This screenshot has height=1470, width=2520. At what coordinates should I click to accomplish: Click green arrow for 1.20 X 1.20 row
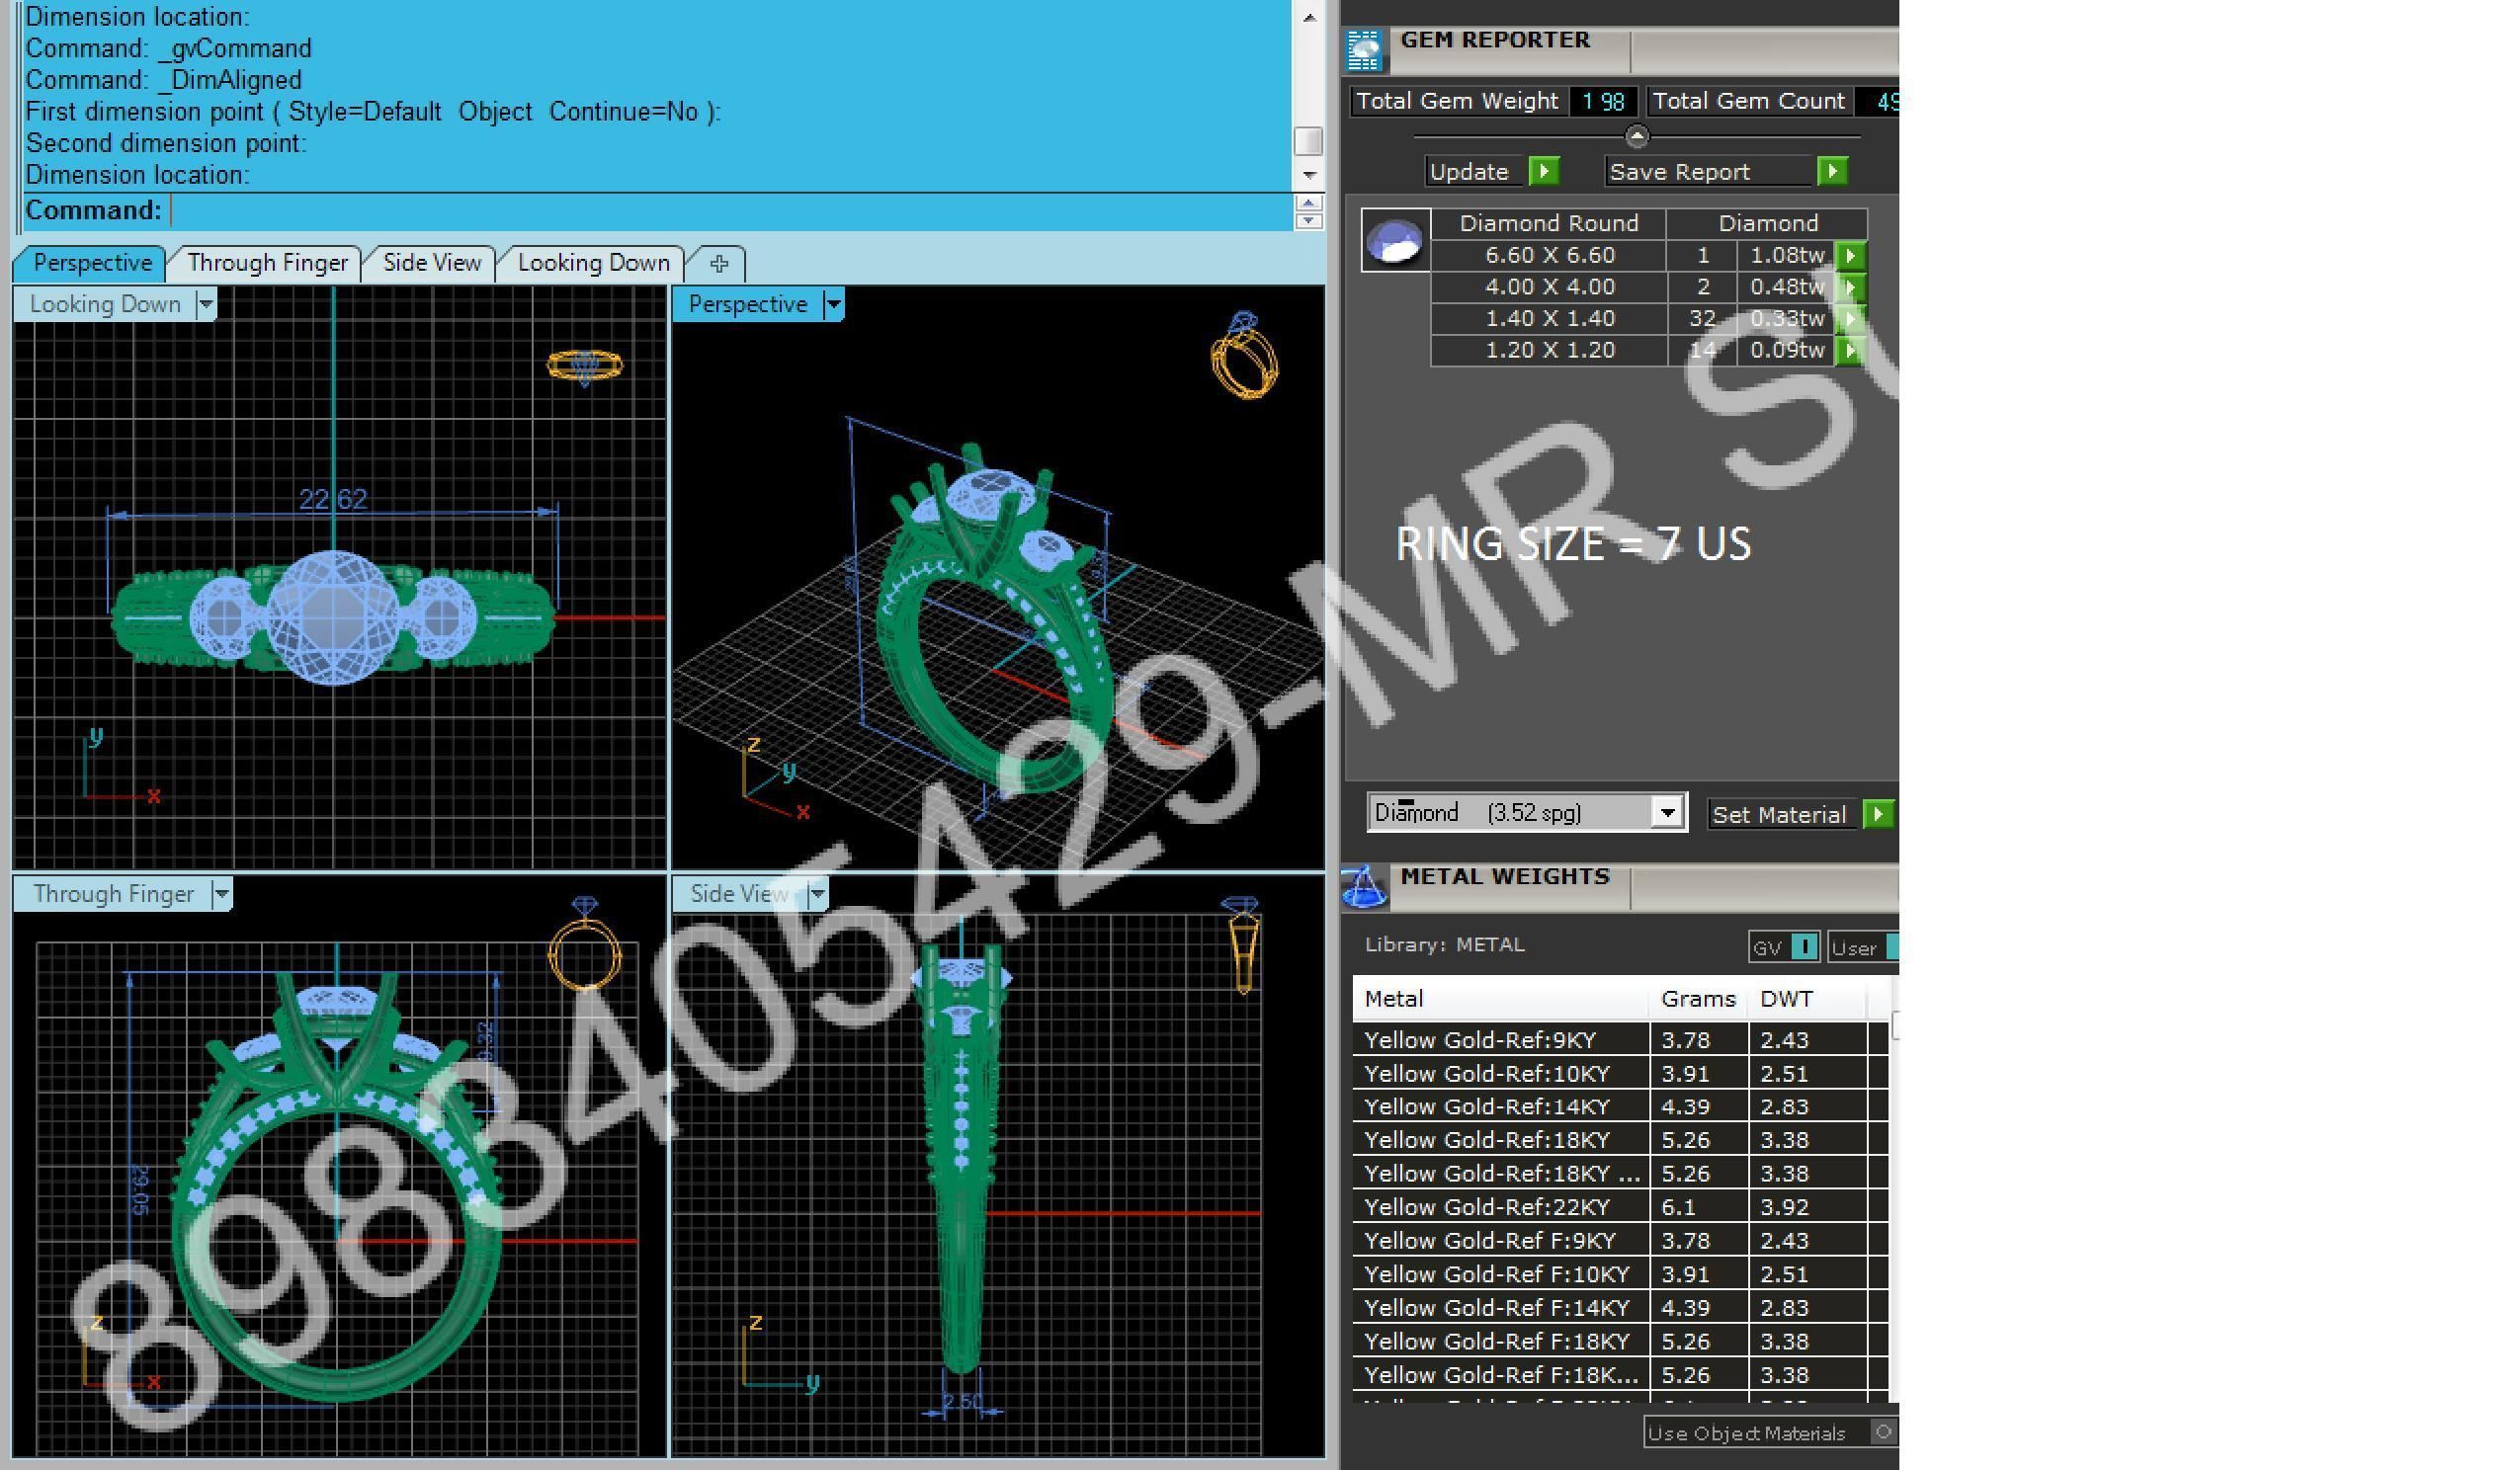coord(1849,351)
